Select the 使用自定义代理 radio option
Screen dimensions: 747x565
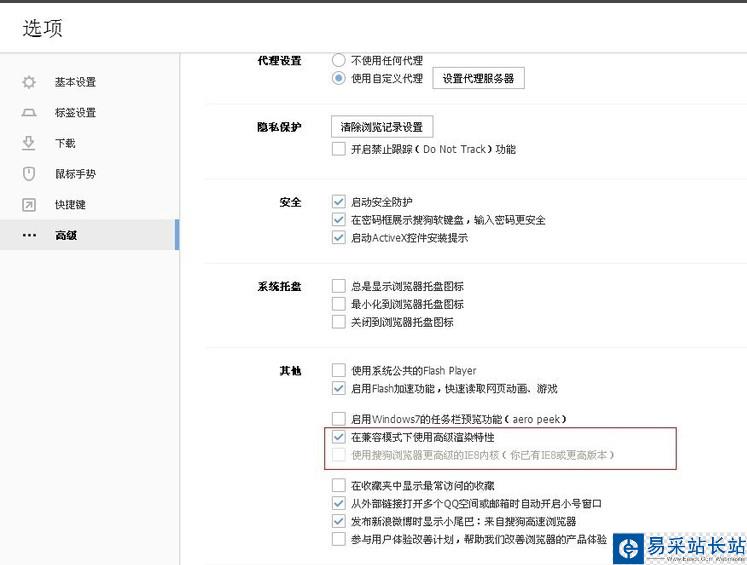coord(338,78)
